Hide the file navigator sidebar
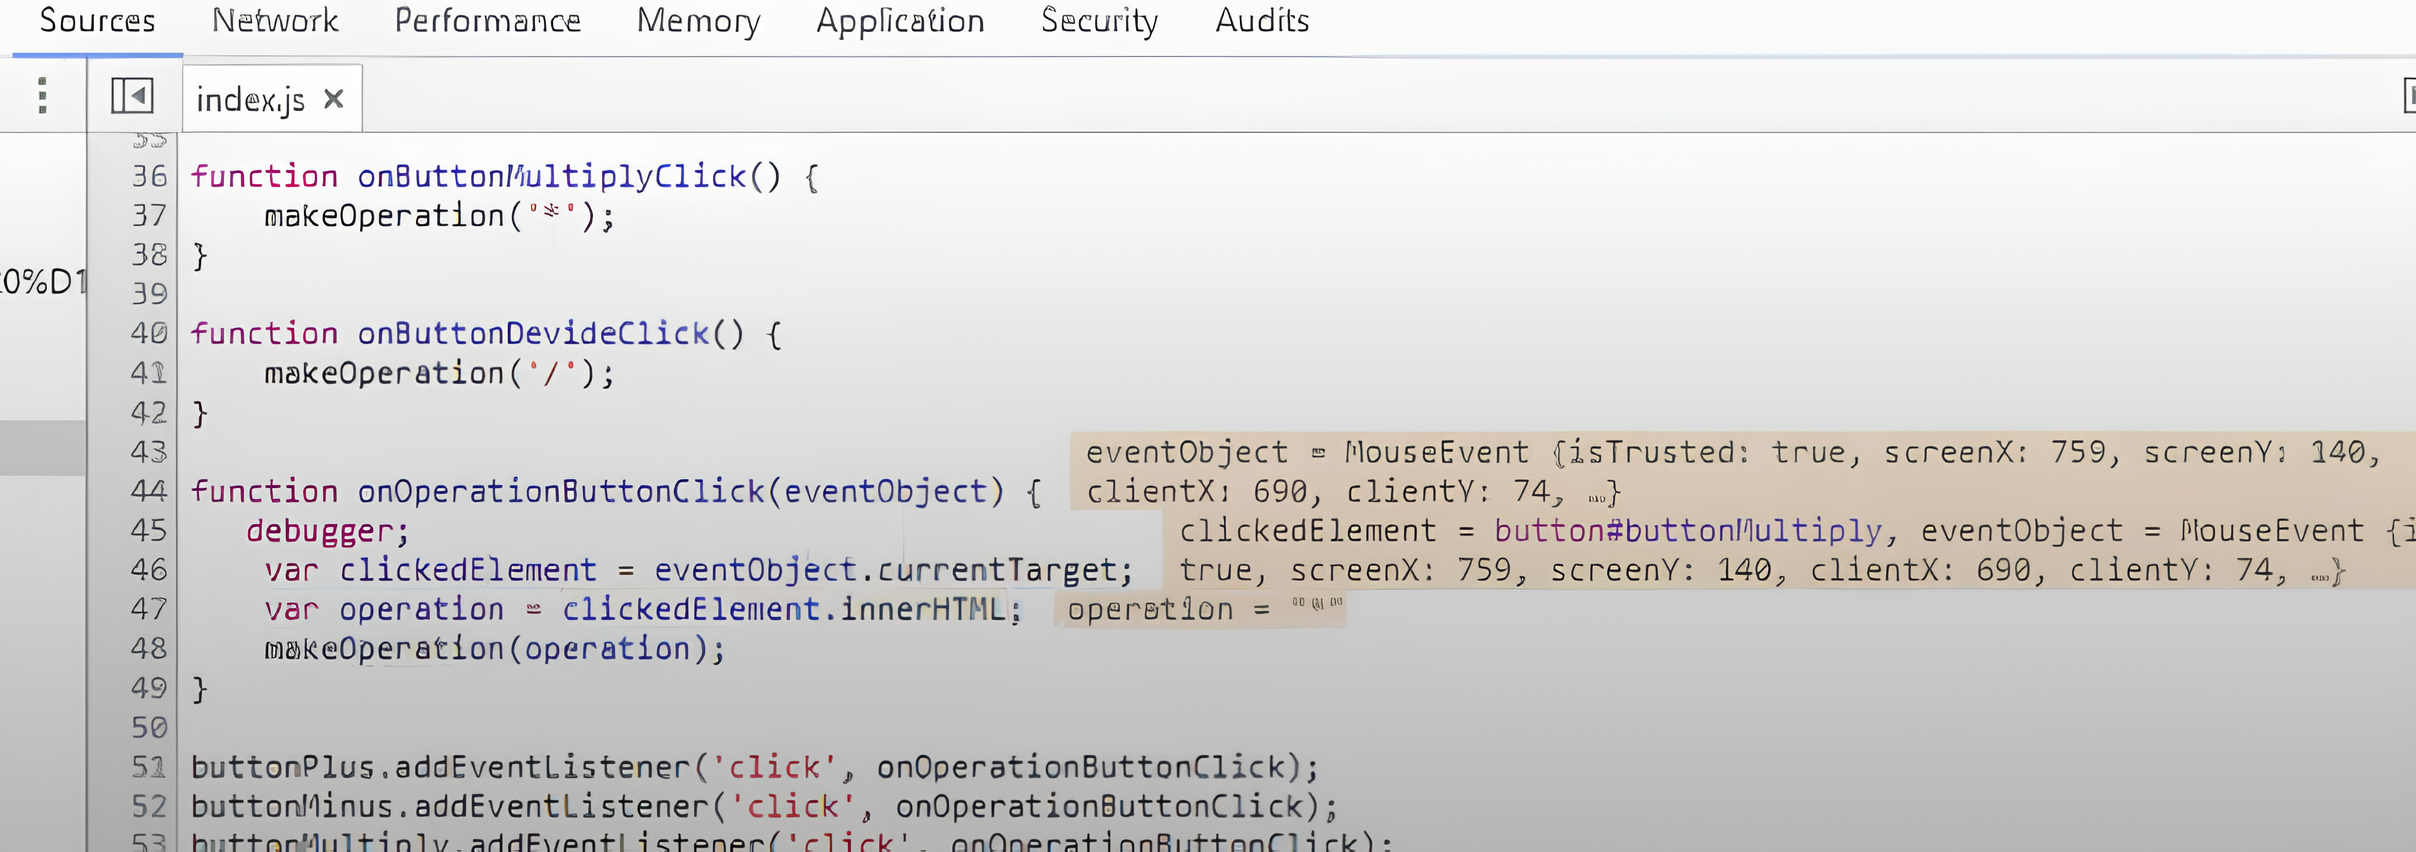The width and height of the screenshot is (2416, 852). [132, 96]
